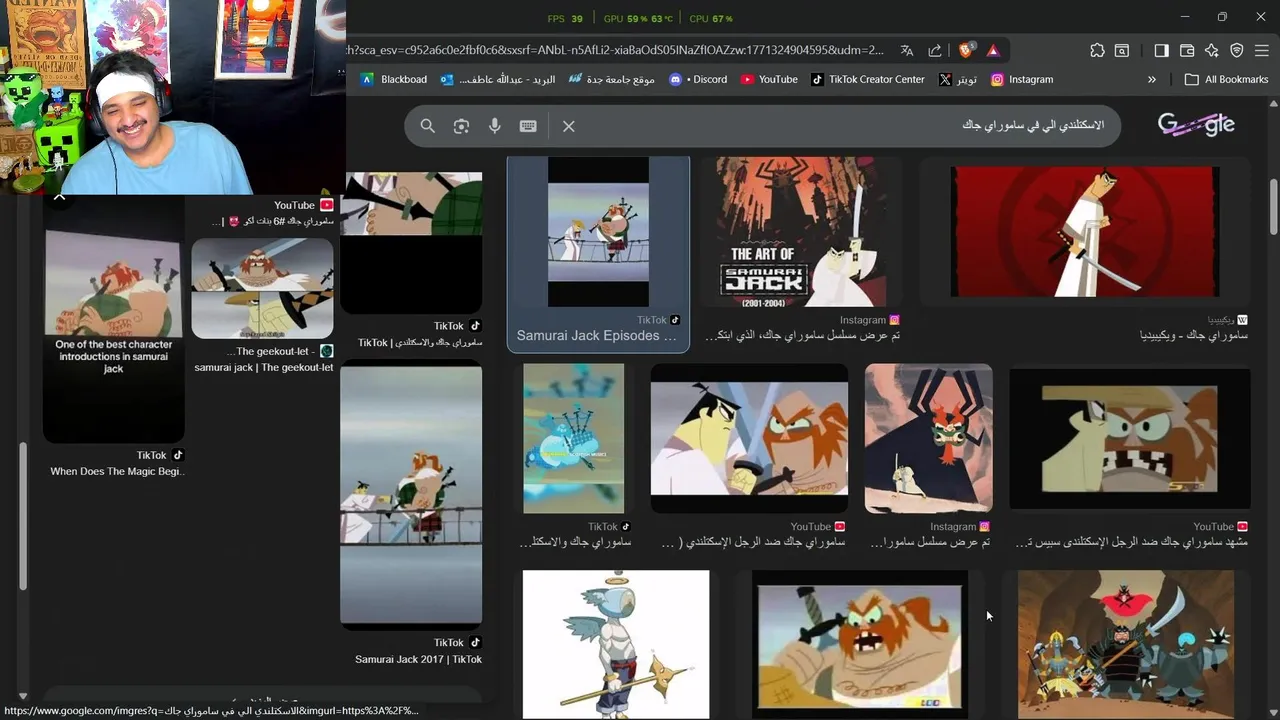Click the search magnifier icon in search box
The image size is (1280, 720).
point(427,126)
